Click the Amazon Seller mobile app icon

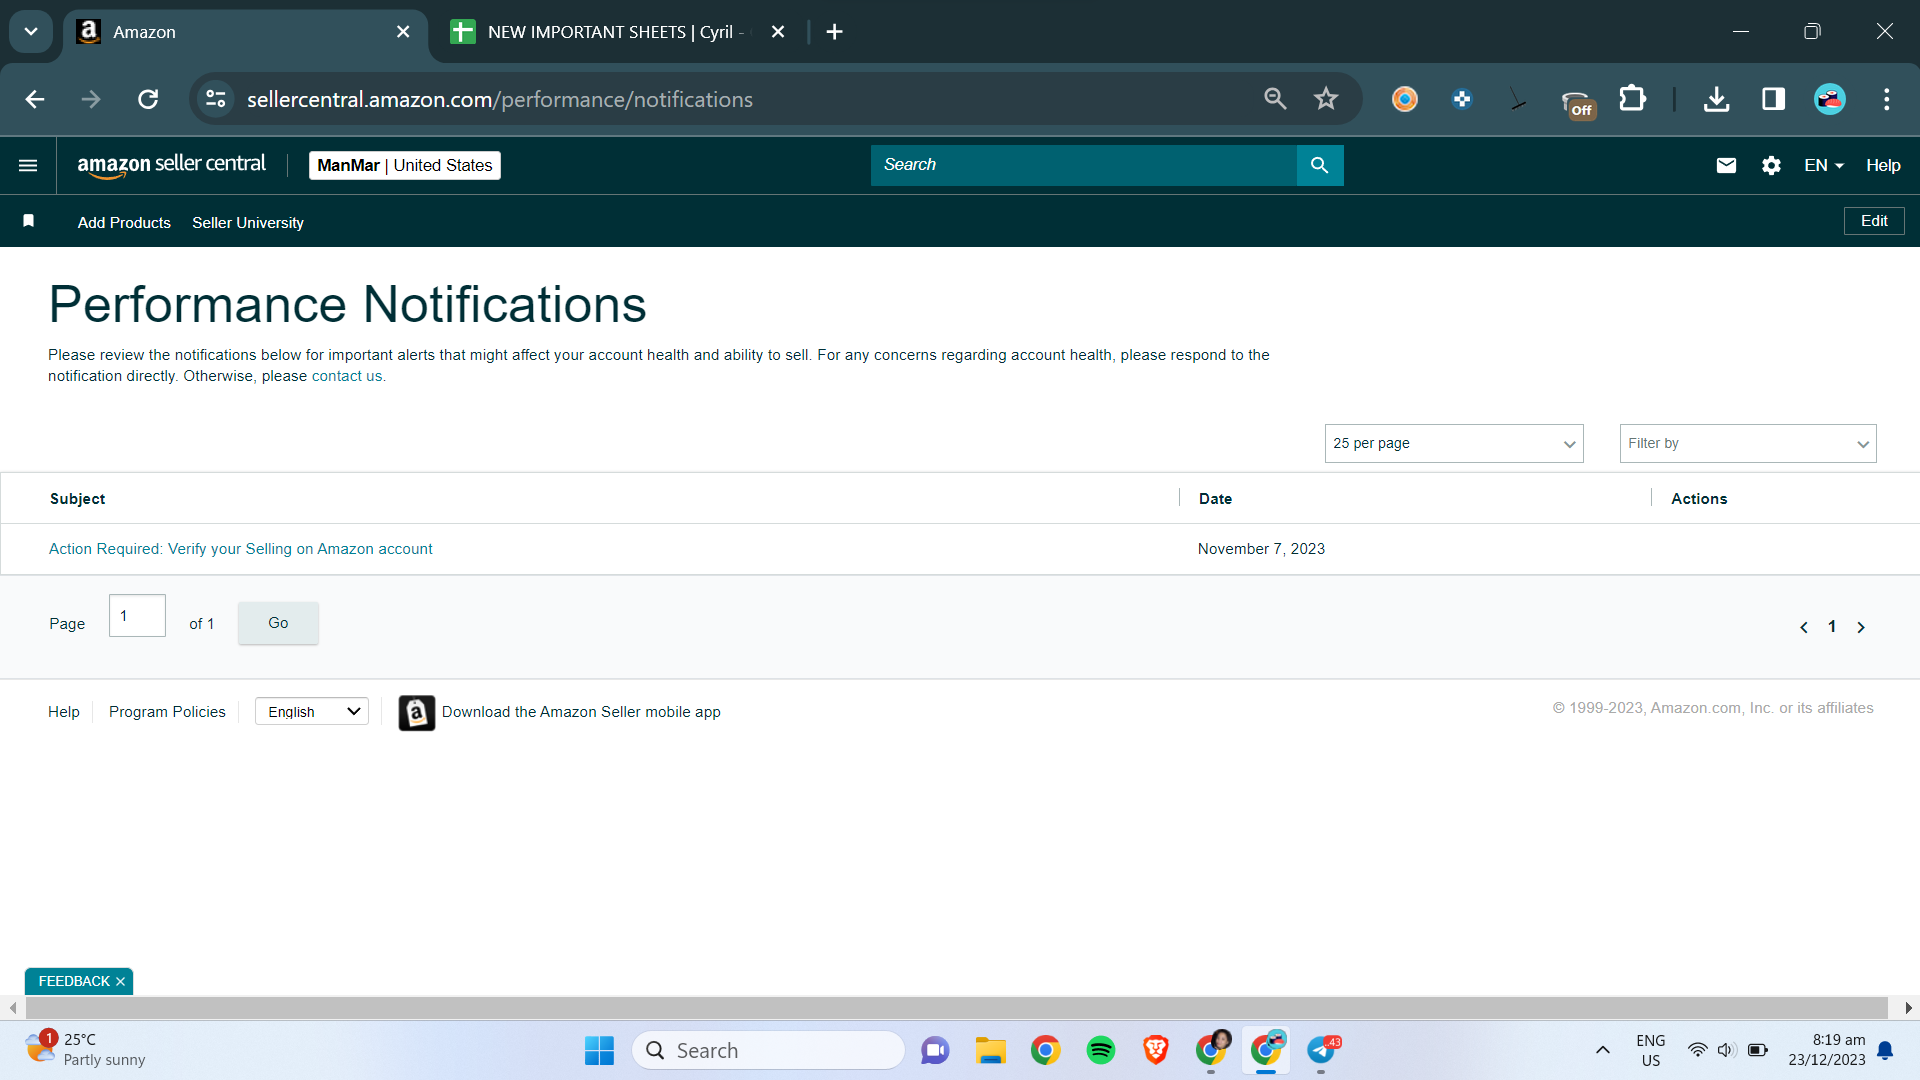[x=417, y=713]
